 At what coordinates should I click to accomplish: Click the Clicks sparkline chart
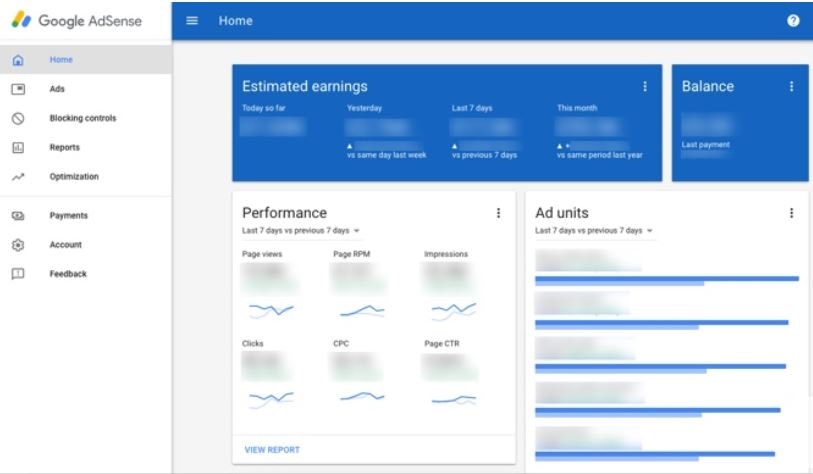(271, 399)
